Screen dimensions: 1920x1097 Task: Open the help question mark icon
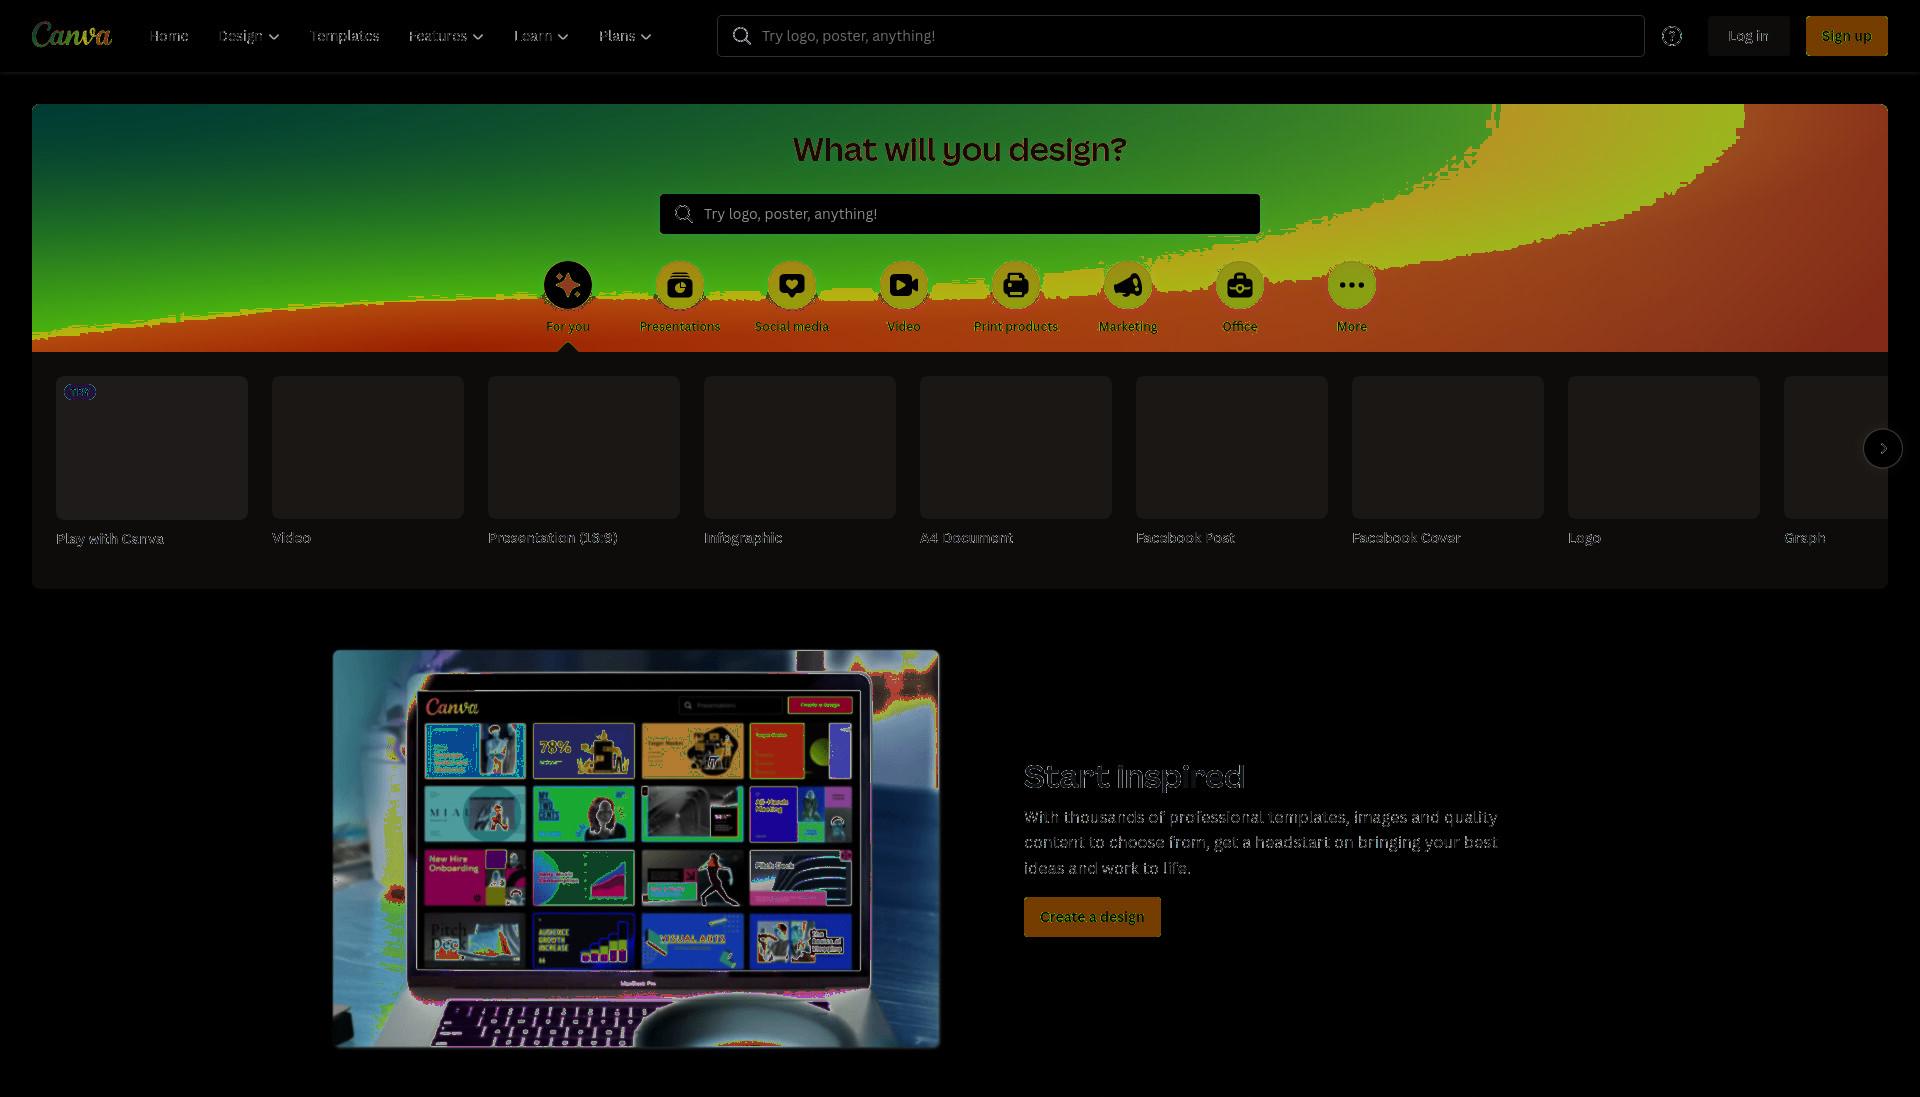[1672, 36]
